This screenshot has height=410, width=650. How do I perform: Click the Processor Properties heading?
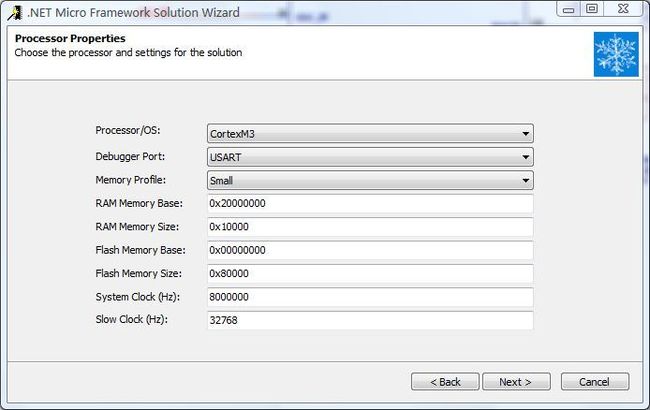point(70,39)
